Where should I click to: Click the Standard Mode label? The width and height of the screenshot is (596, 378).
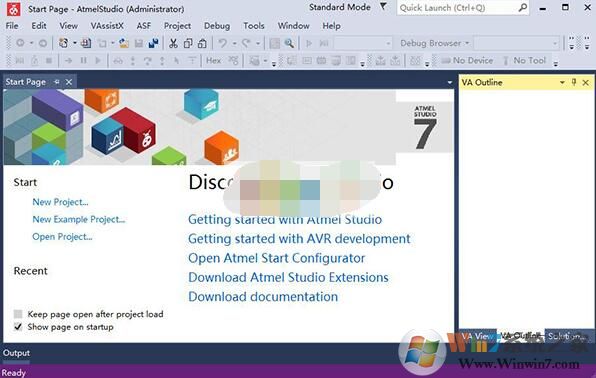pos(339,7)
